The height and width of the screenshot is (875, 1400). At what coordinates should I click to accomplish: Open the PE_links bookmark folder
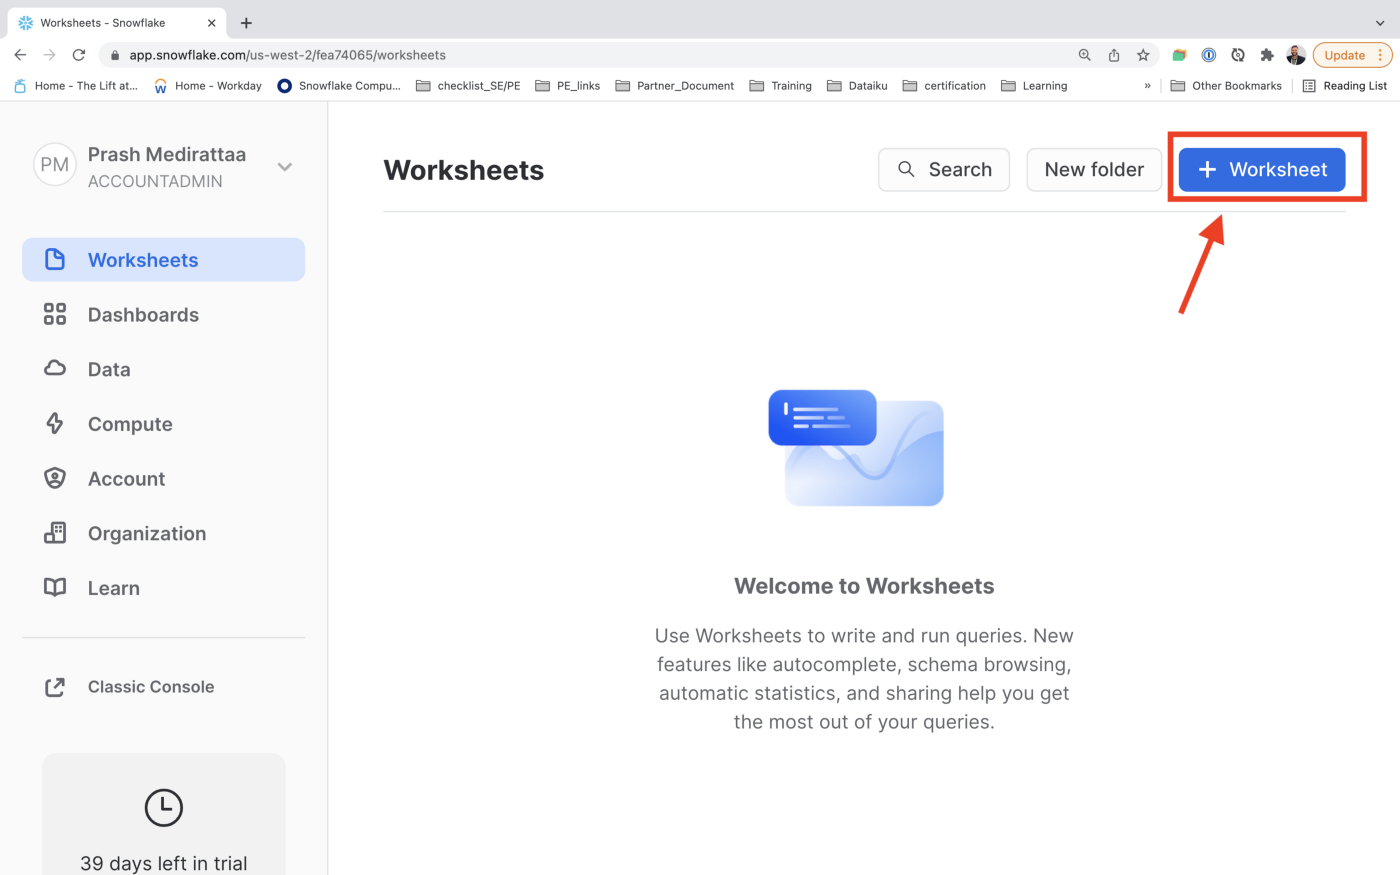(x=568, y=86)
